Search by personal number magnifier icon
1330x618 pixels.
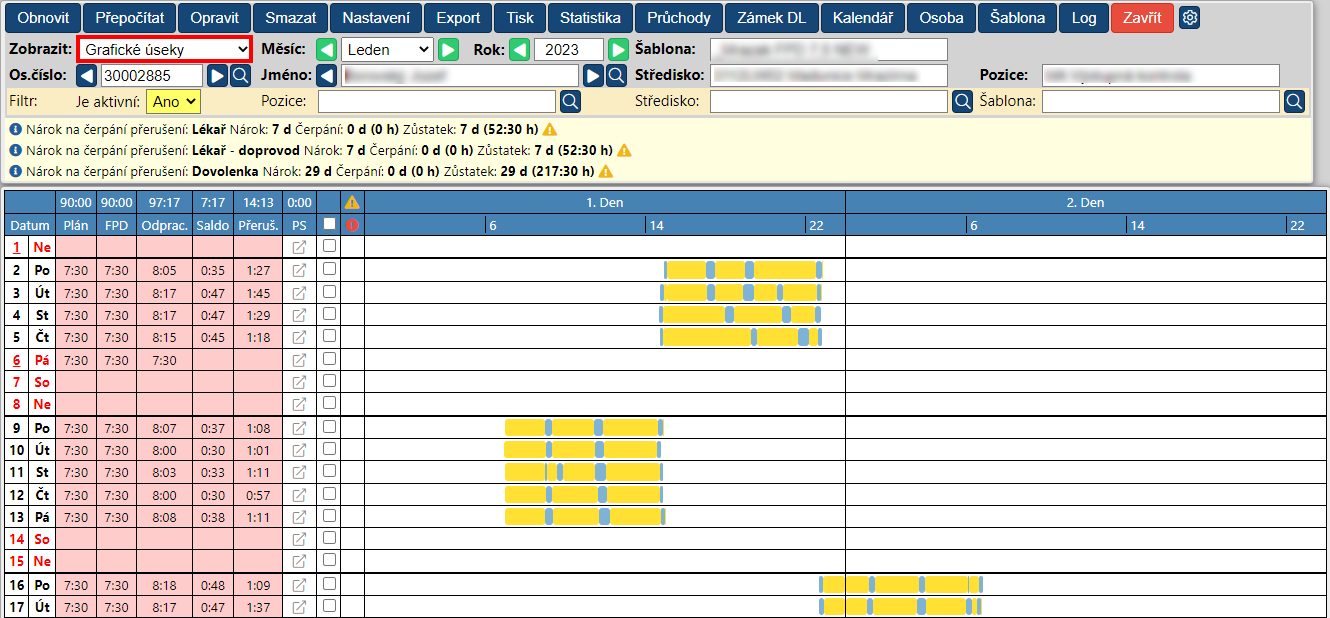(x=241, y=75)
